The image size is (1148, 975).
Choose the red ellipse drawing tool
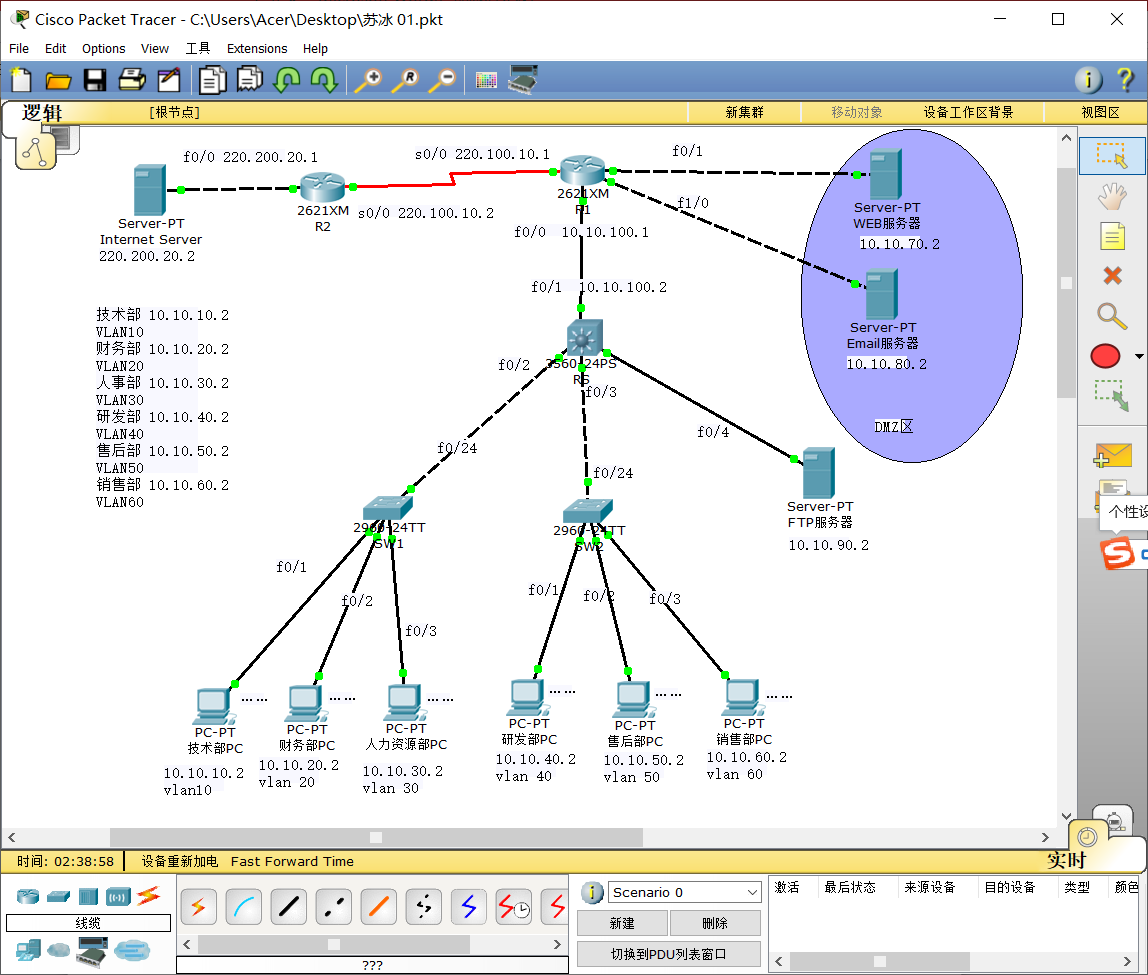click(x=1106, y=356)
